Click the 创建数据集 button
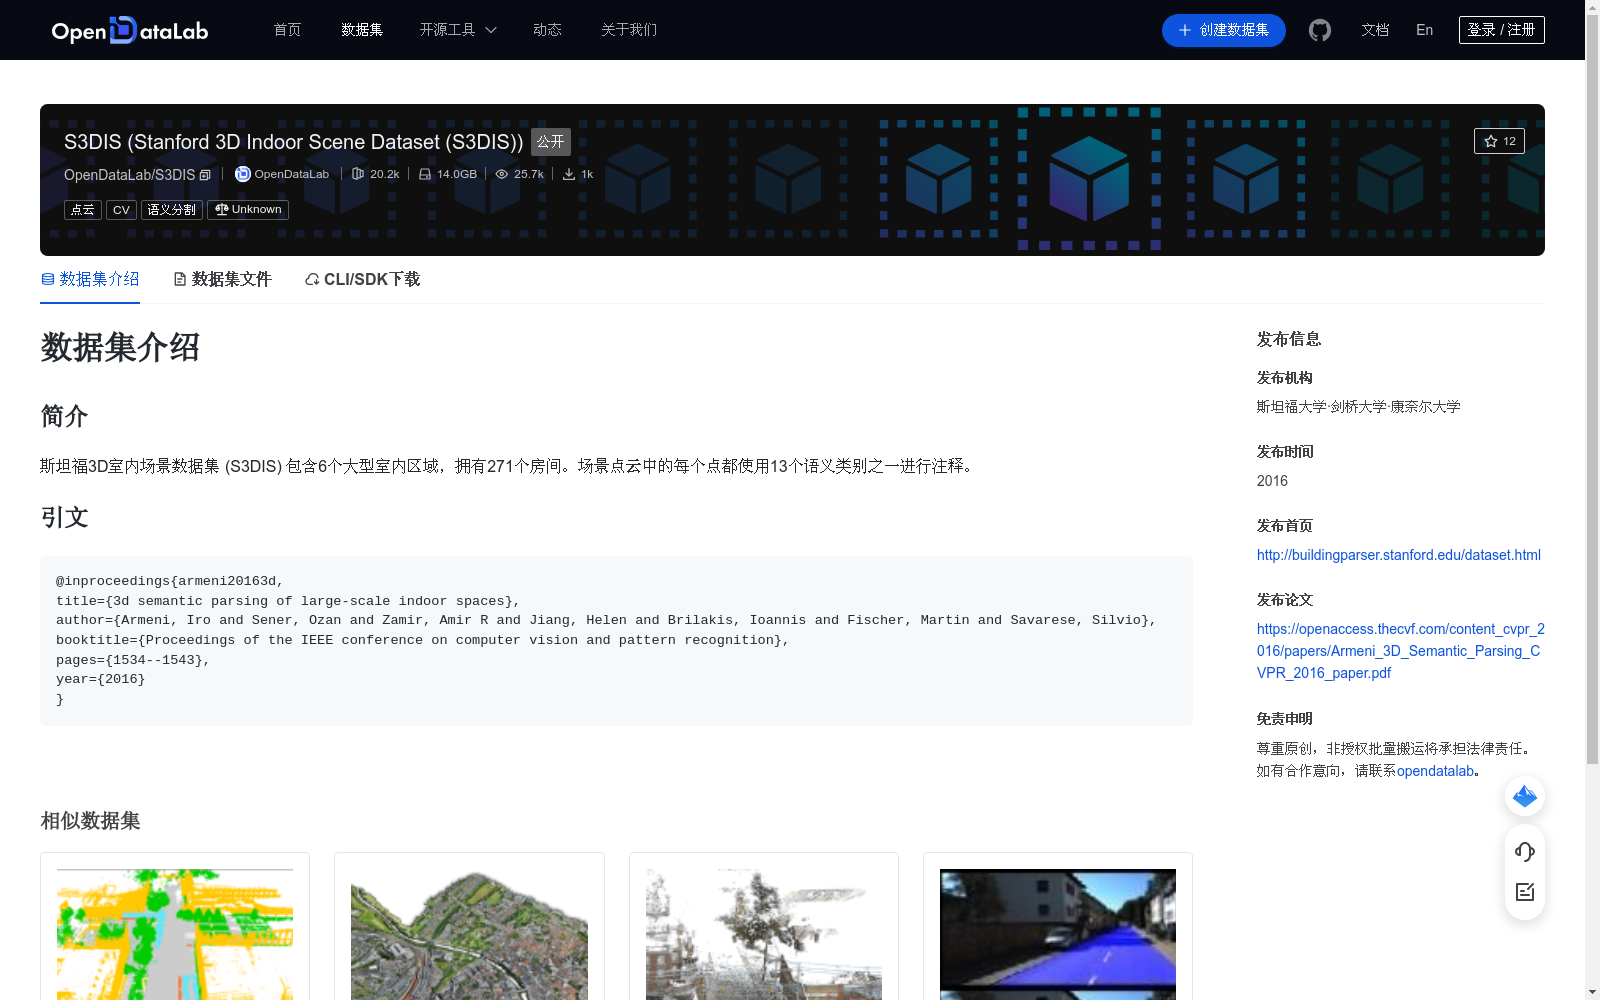The width and height of the screenshot is (1600, 1000). 1223,30
